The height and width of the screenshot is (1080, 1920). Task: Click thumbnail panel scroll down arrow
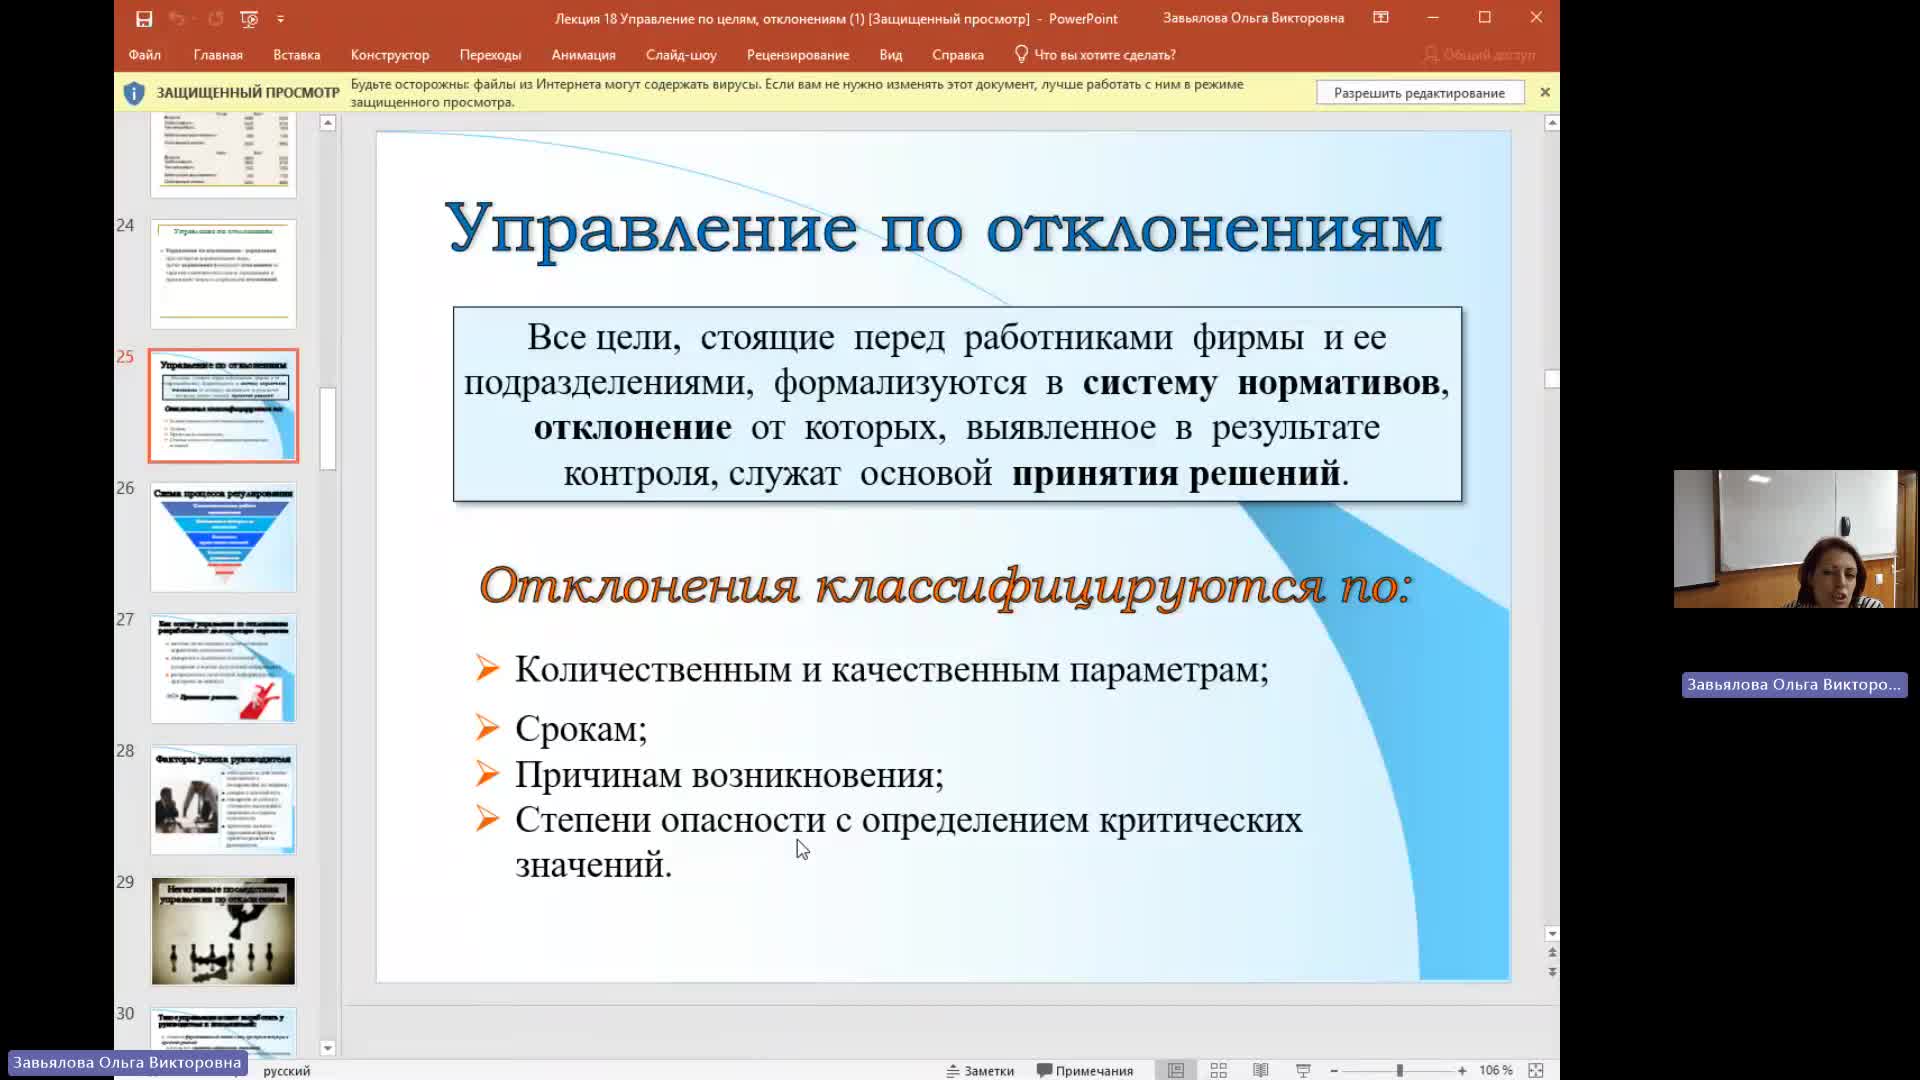point(327,1048)
